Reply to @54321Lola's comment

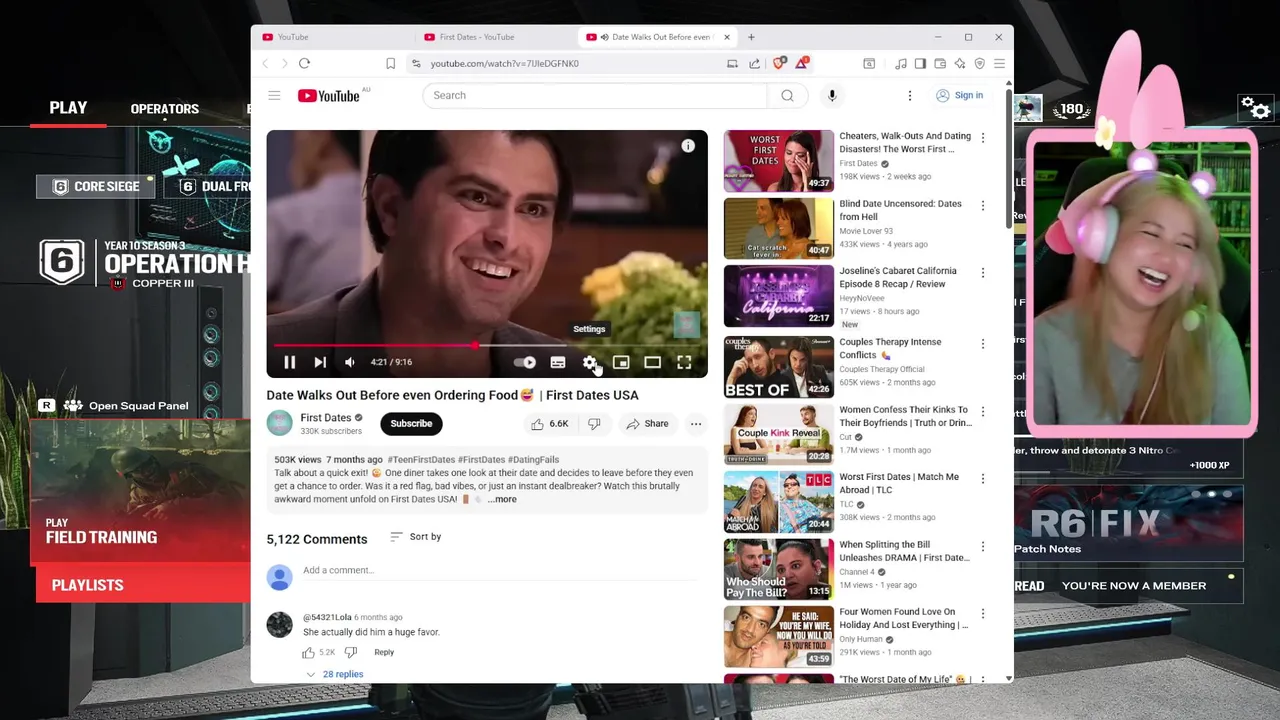tap(384, 652)
